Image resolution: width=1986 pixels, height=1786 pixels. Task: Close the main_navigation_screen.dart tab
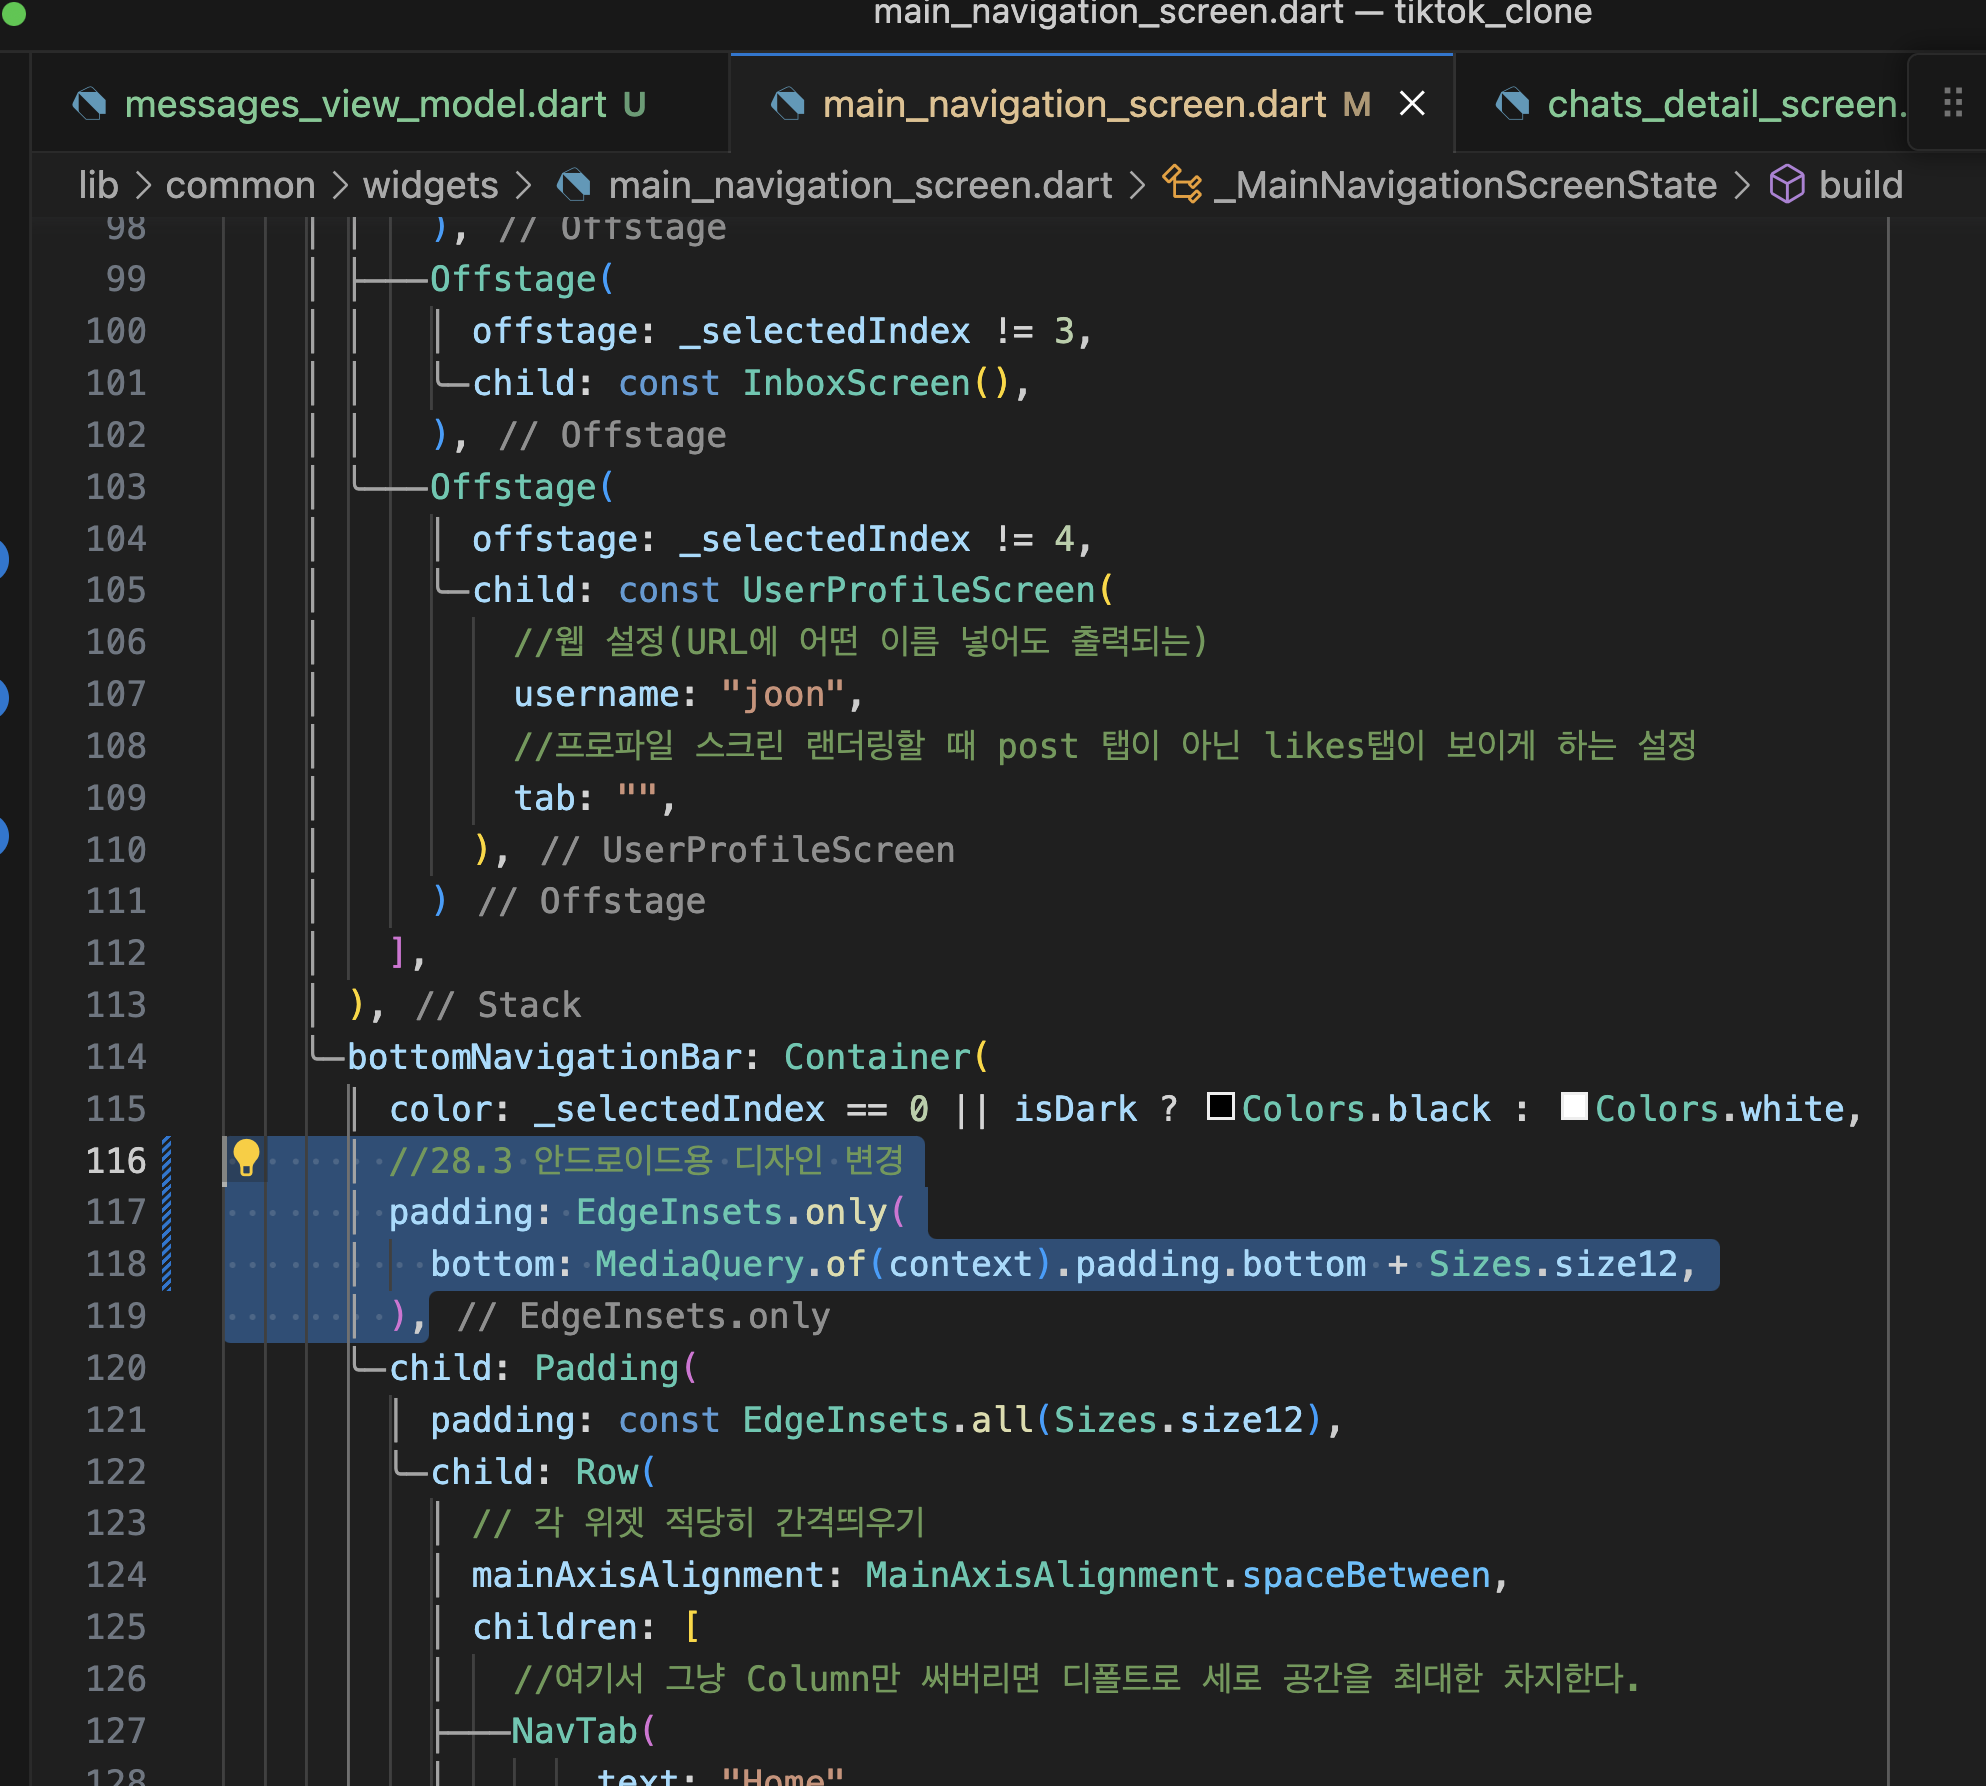coord(1412,103)
